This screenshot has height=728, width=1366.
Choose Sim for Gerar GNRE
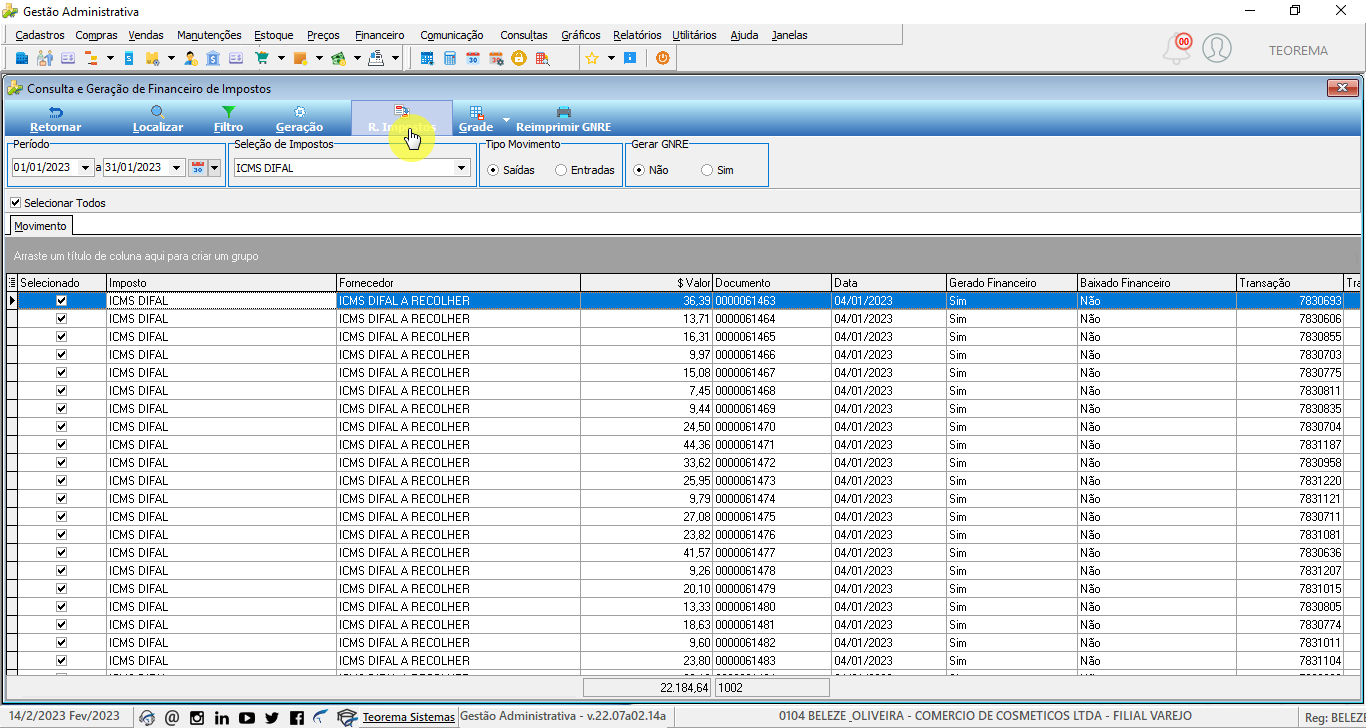707,170
